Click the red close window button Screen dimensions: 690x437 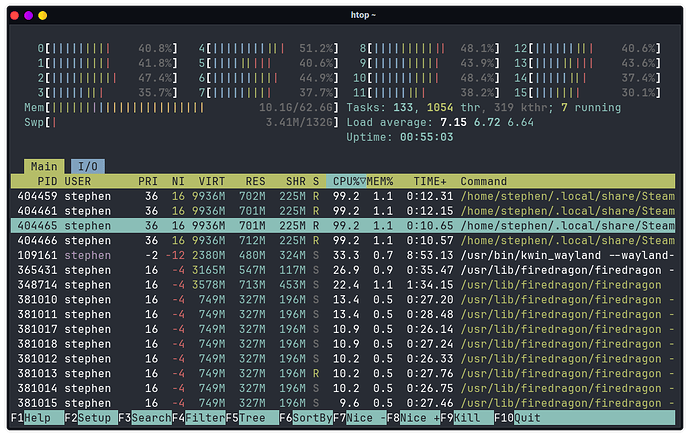click(x=15, y=15)
